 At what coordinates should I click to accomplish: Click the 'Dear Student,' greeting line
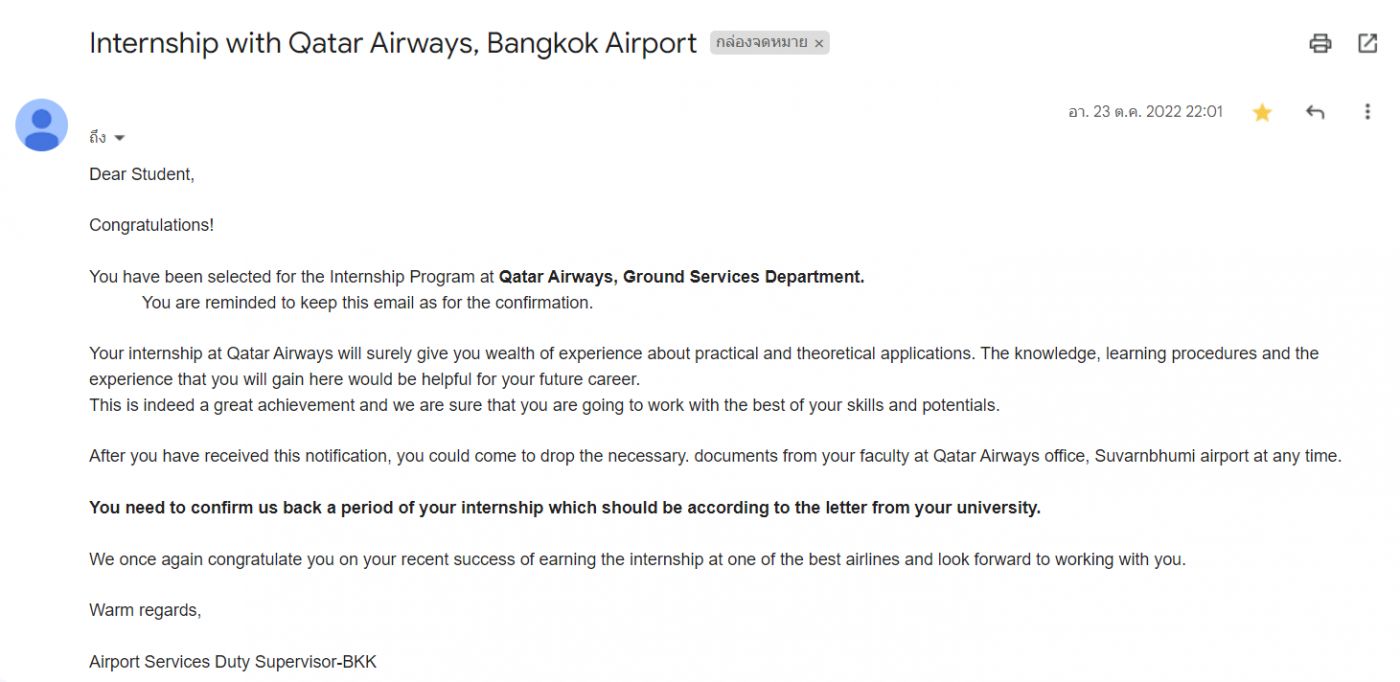[141, 174]
